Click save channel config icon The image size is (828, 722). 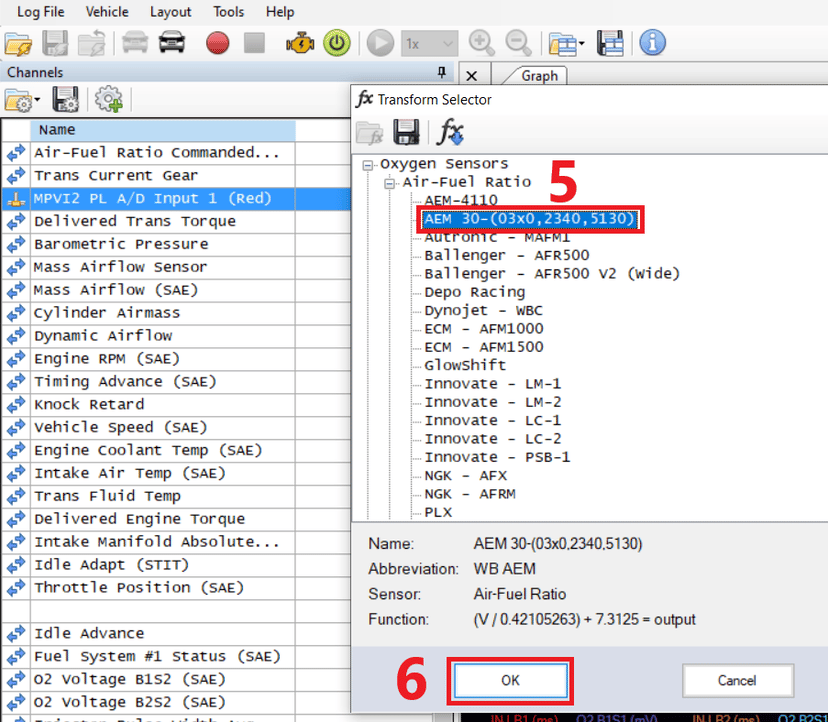[x=65, y=100]
